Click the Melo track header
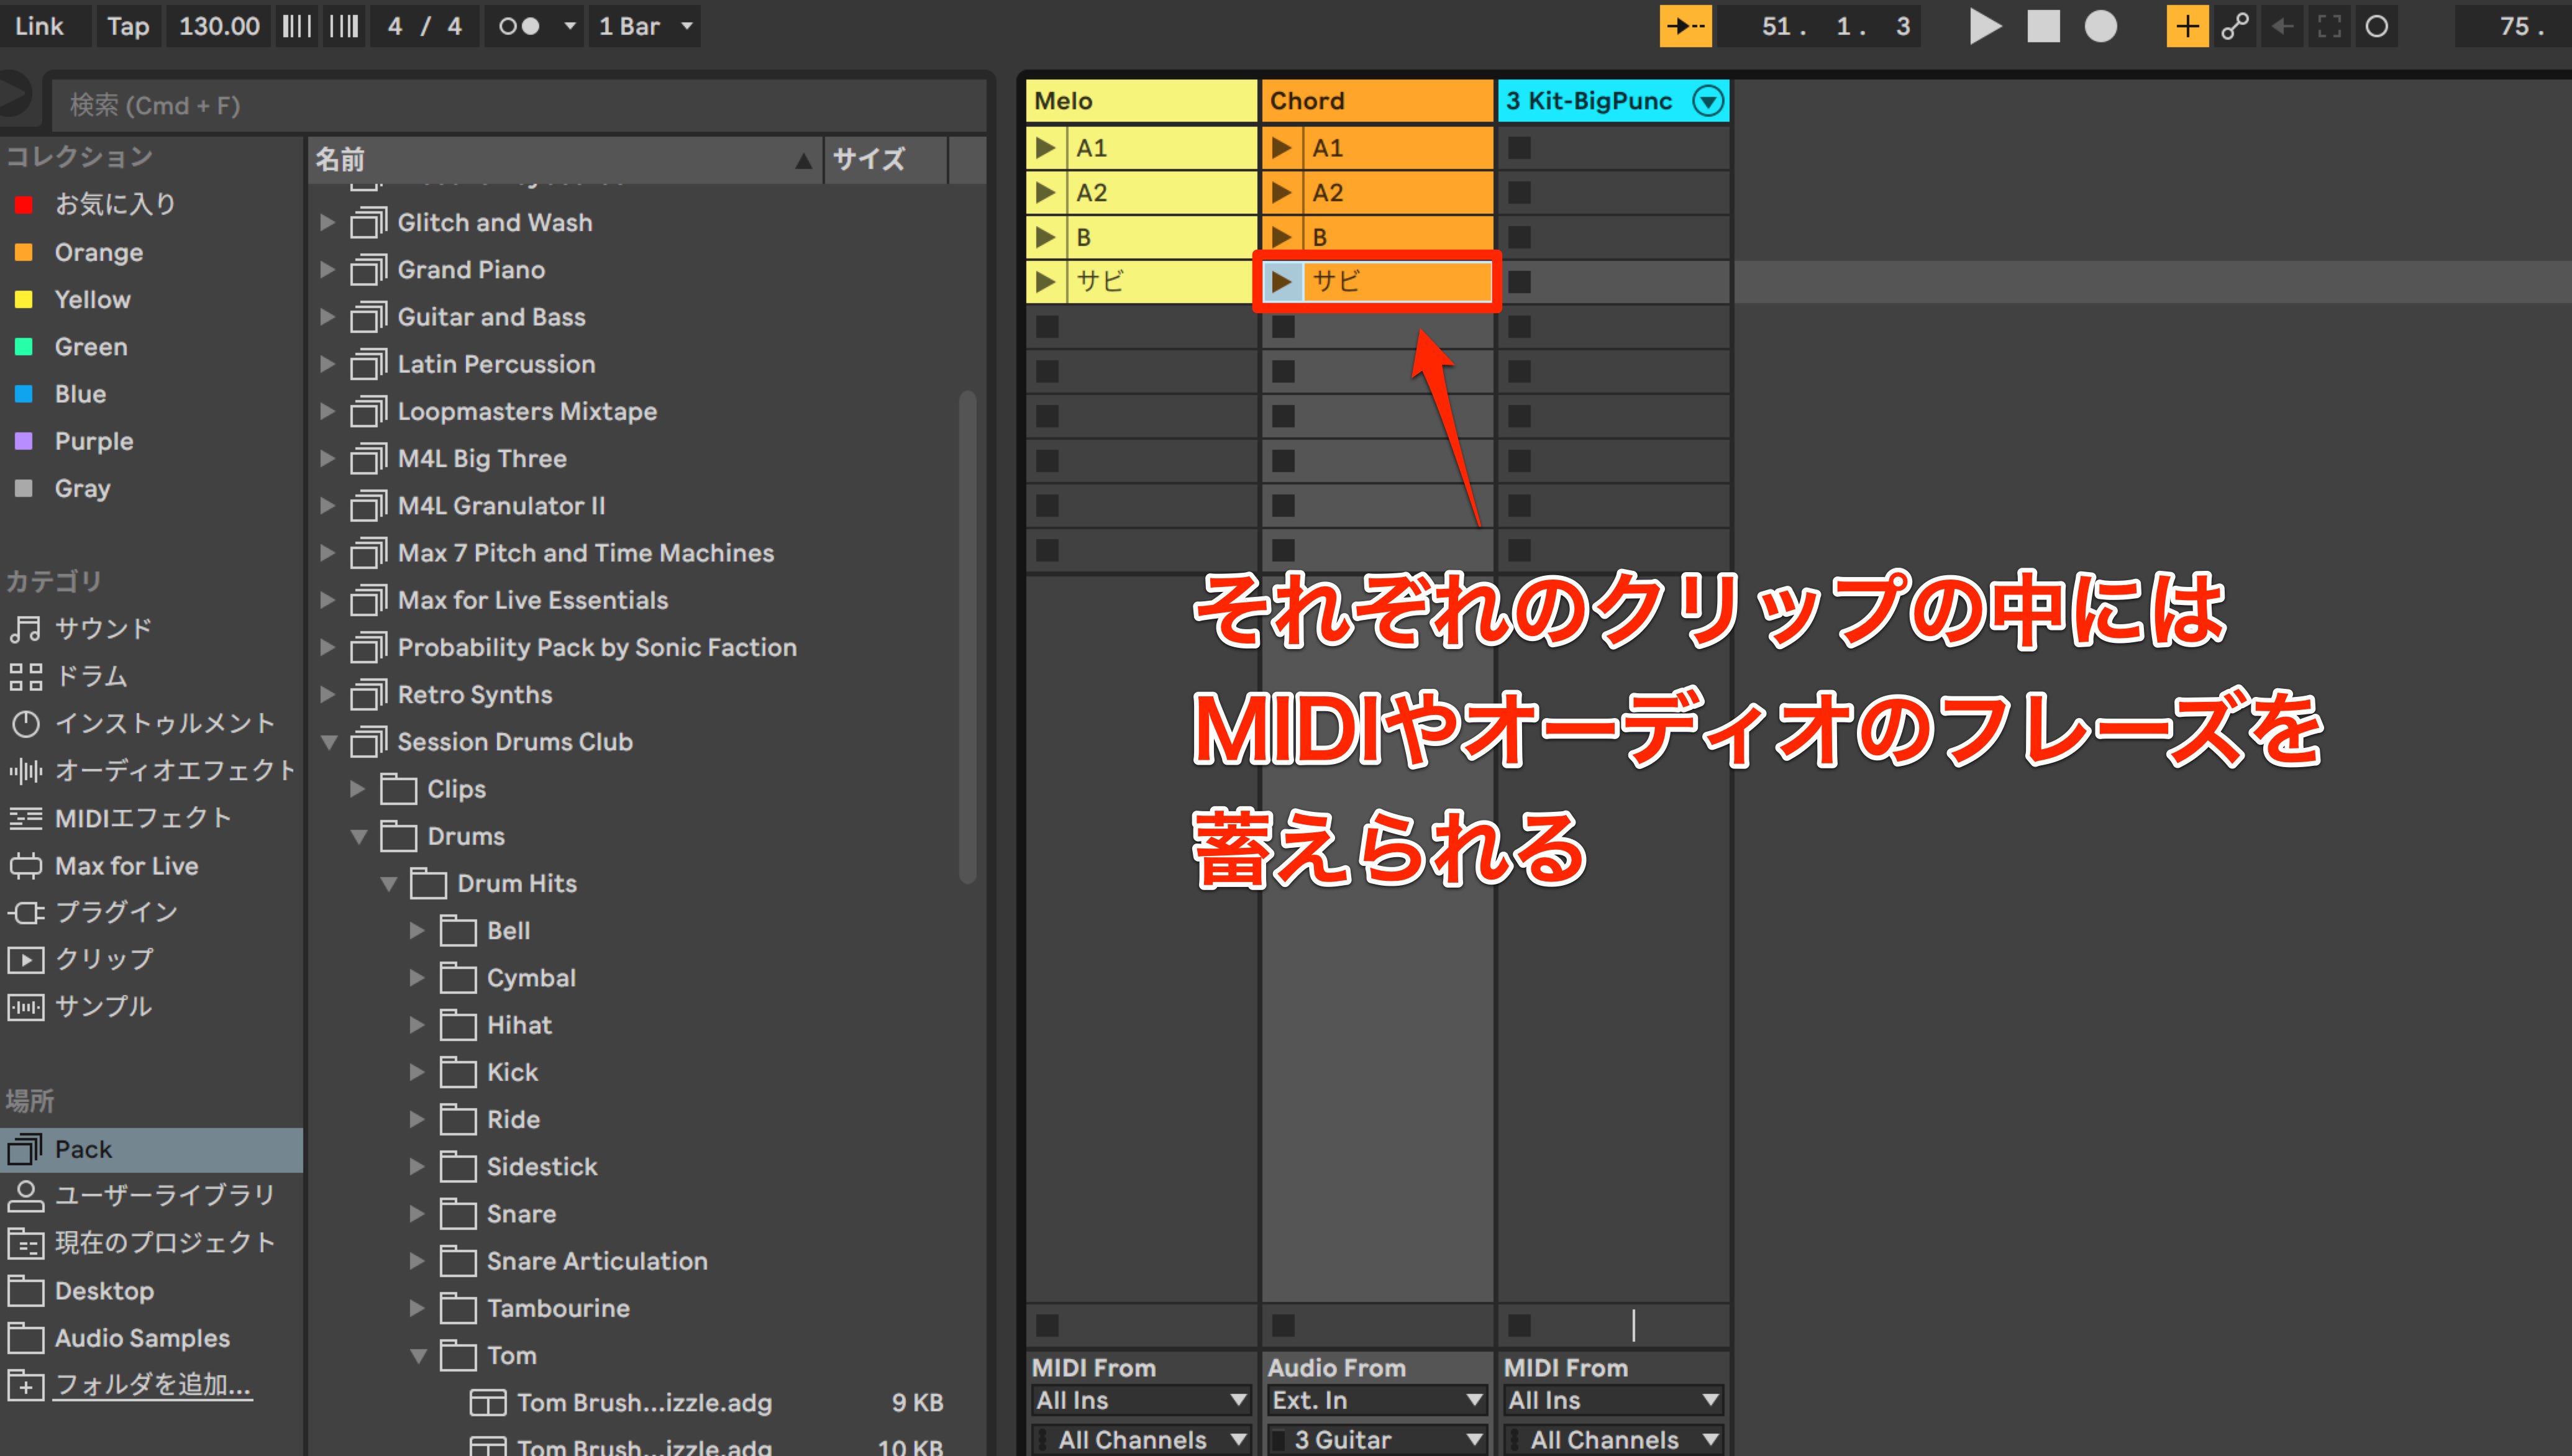Screen dimensions: 2572x1456 pyautogui.click(x=1141, y=101)
